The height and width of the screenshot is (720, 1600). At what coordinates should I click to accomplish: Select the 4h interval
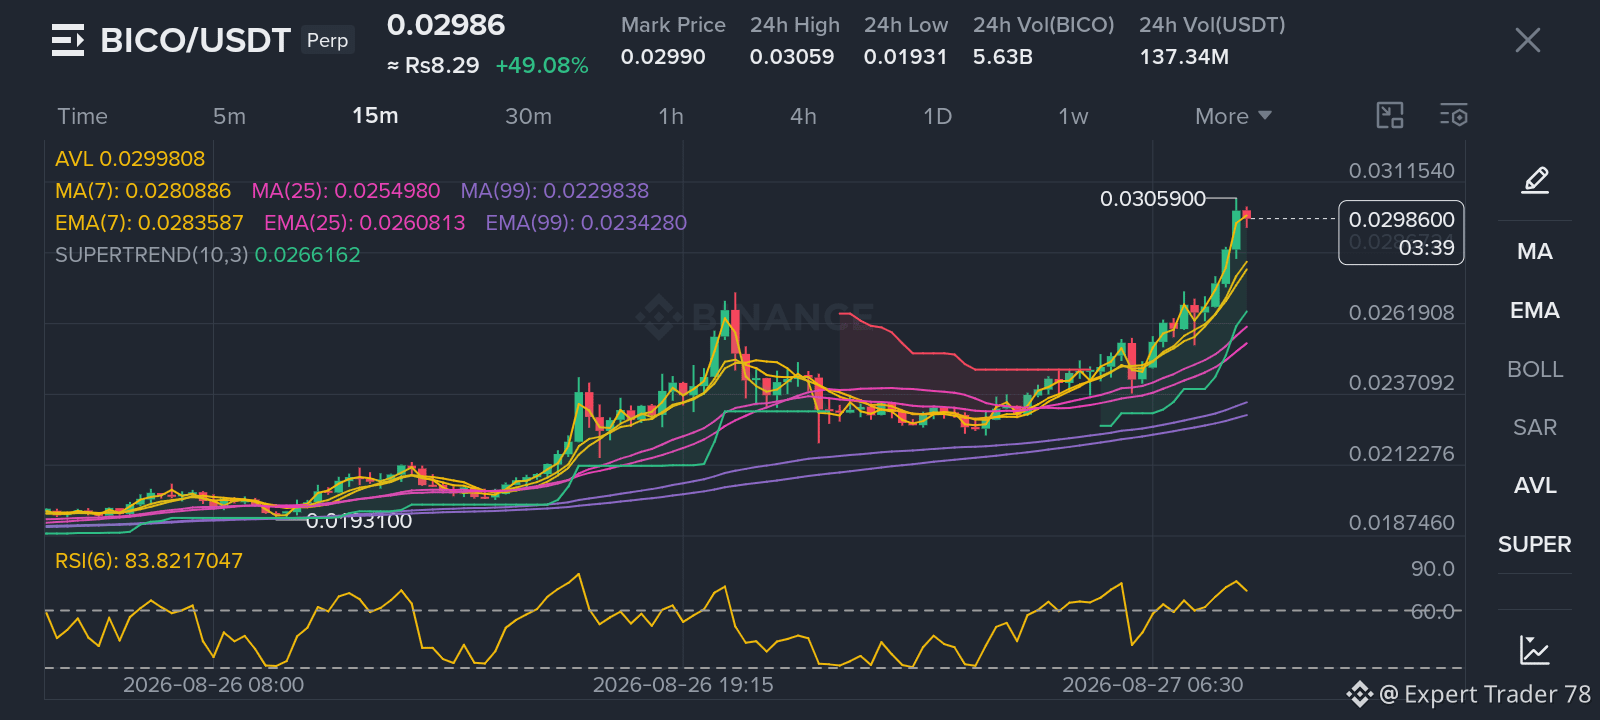[x=803, y=116]
